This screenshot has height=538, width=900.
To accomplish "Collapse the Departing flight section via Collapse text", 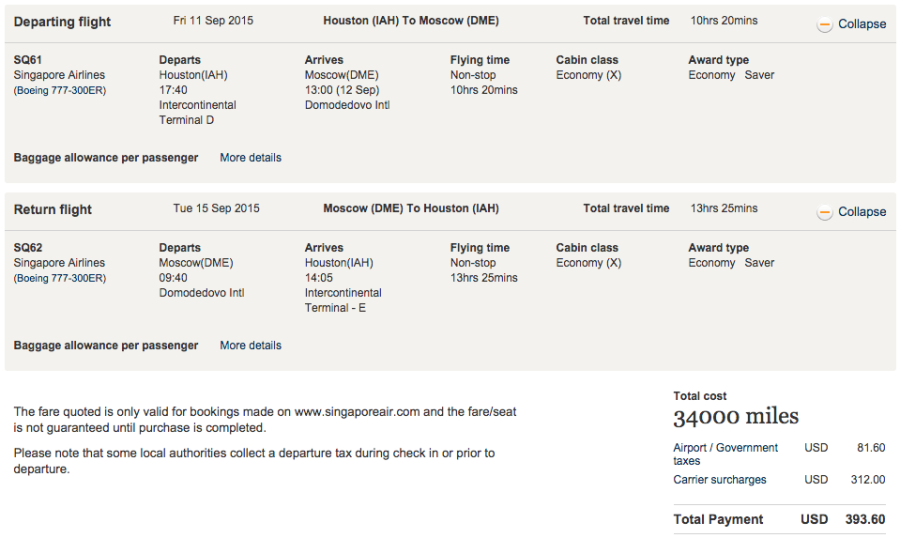I will pos(861,24).
